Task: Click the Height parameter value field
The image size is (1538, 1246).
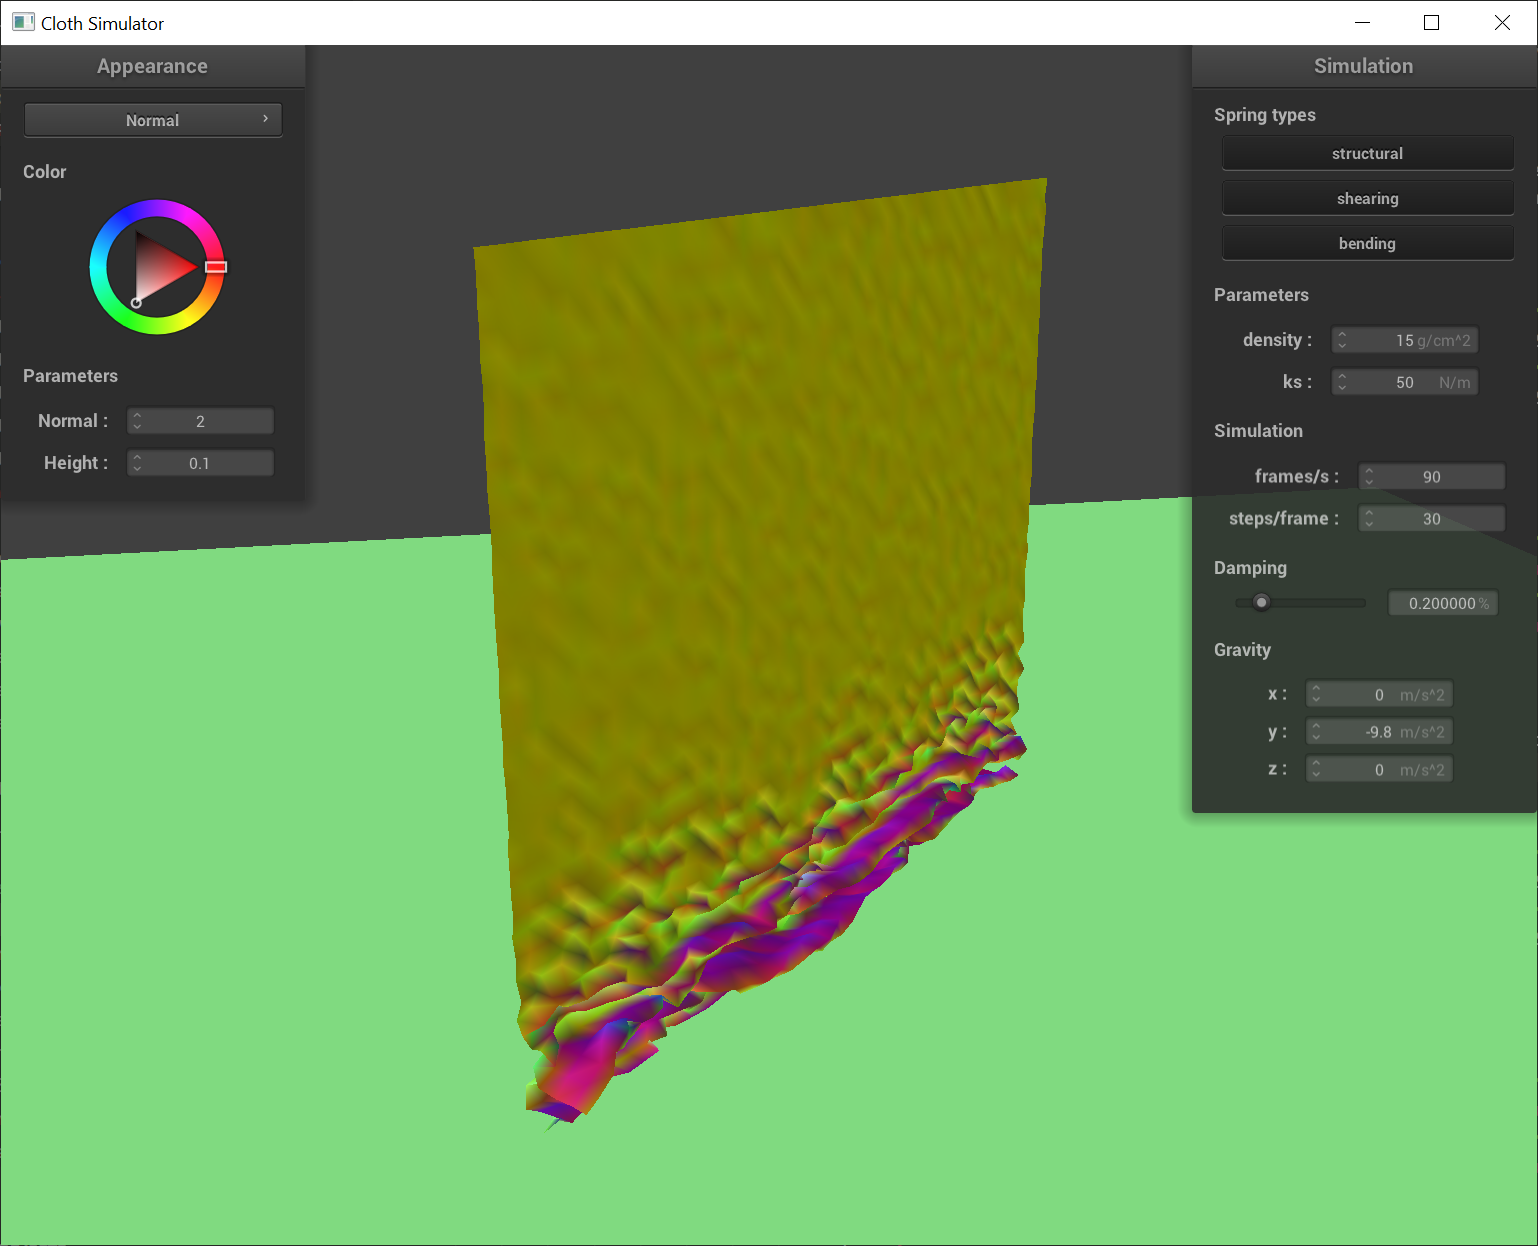Action: 200,463
